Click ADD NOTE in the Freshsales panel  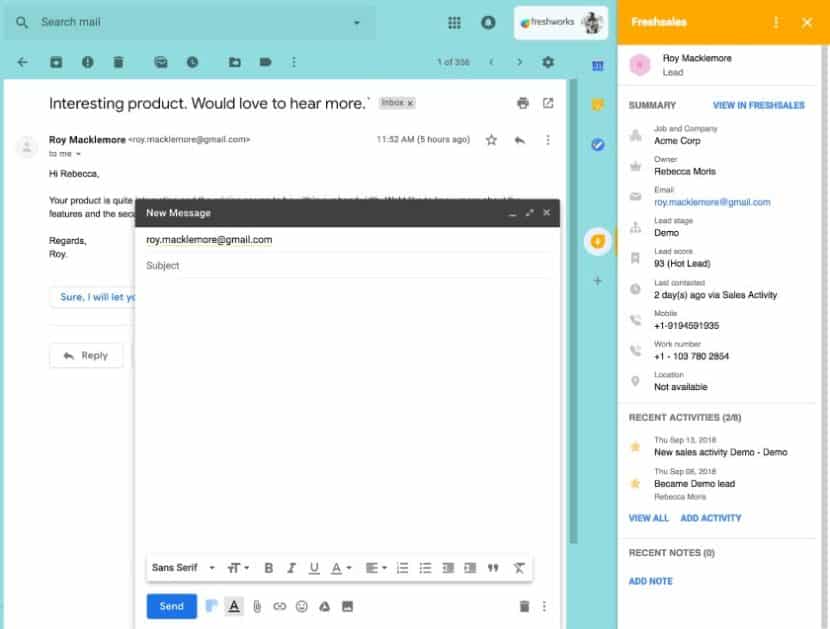(650, 581)
